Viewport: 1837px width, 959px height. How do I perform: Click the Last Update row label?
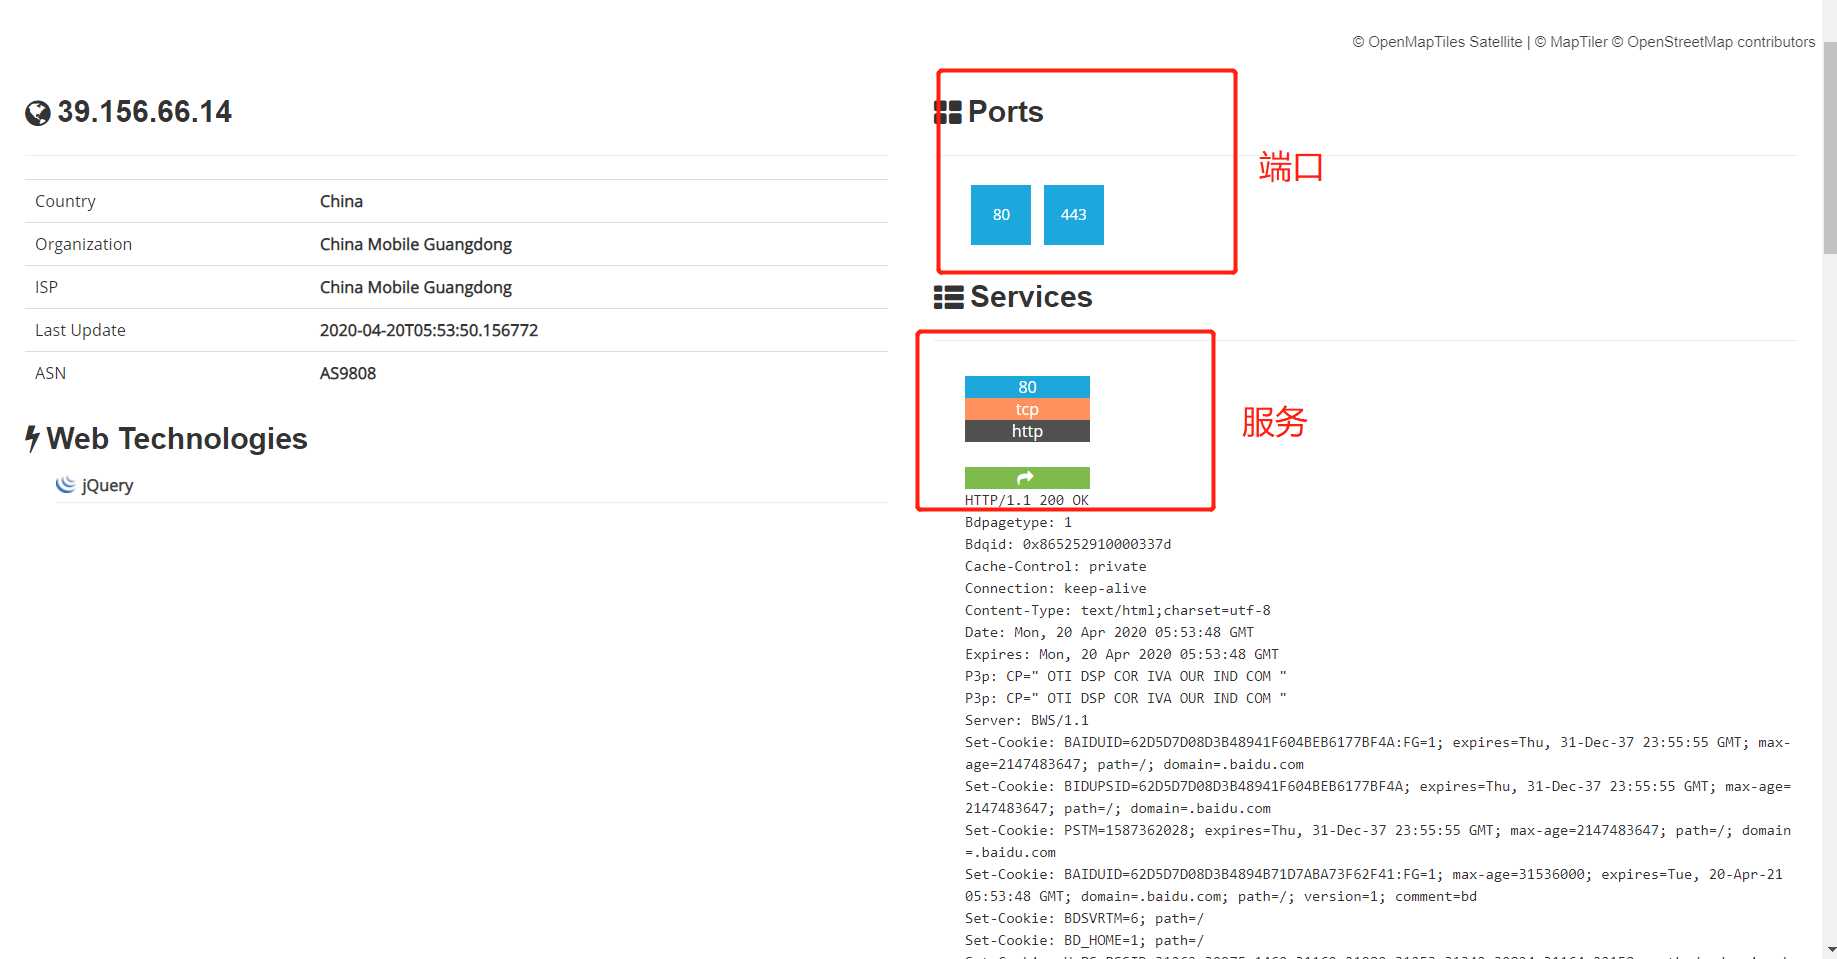[80, 330]
